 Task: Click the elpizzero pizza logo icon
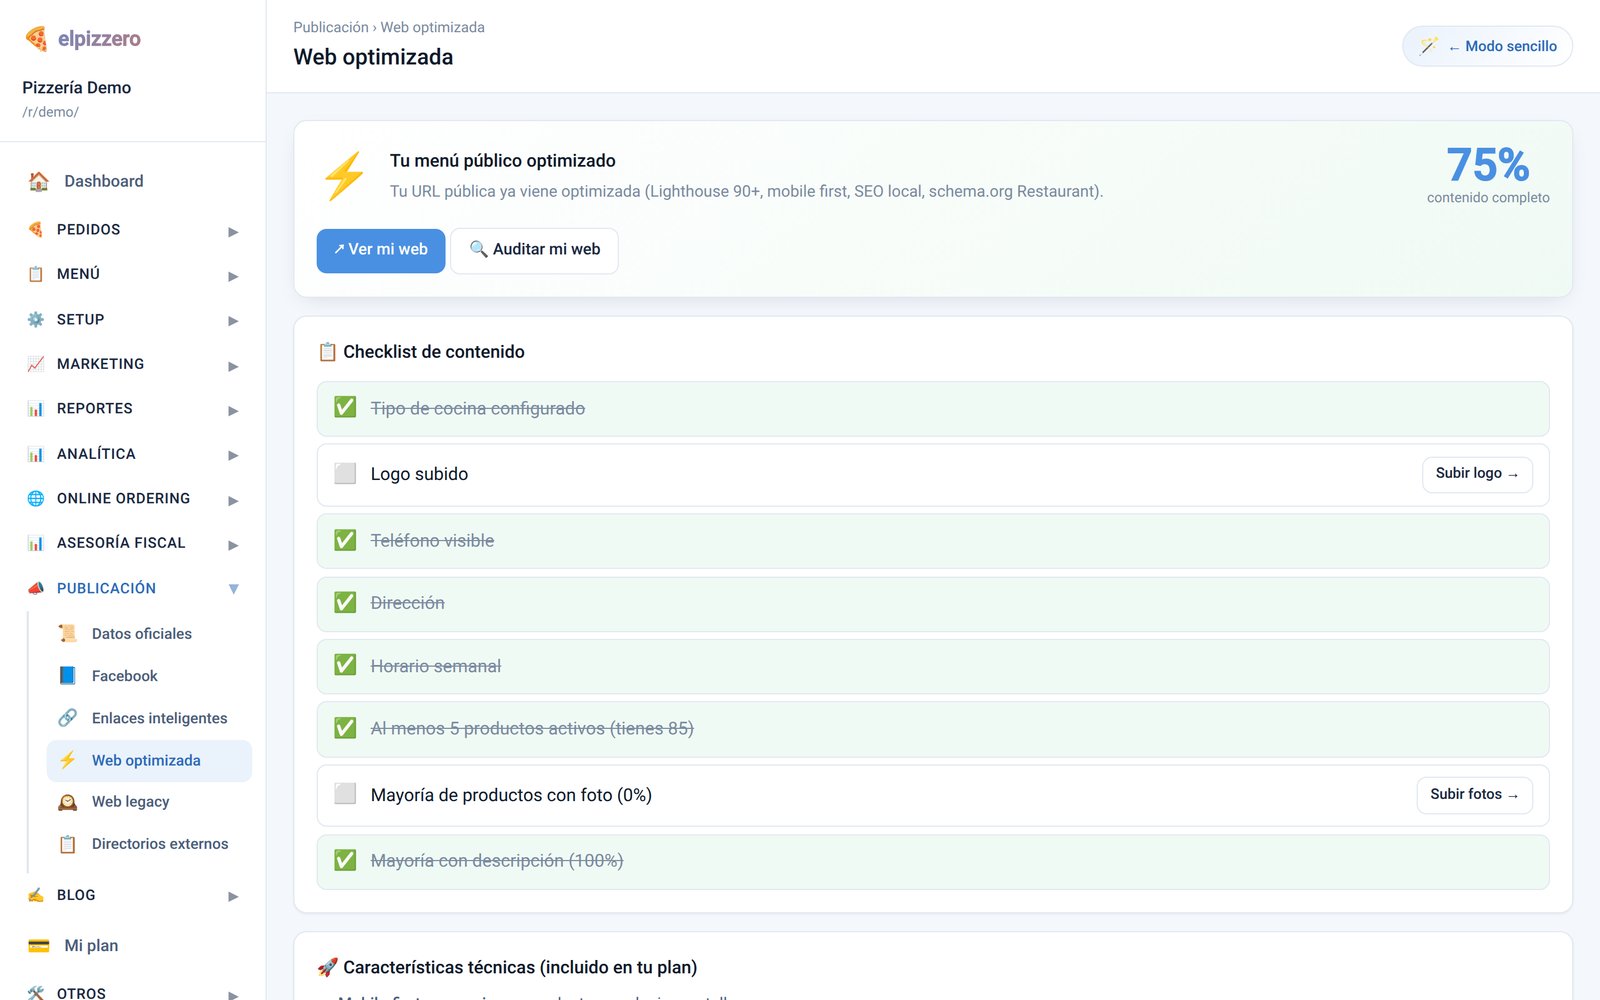point(37,39)
